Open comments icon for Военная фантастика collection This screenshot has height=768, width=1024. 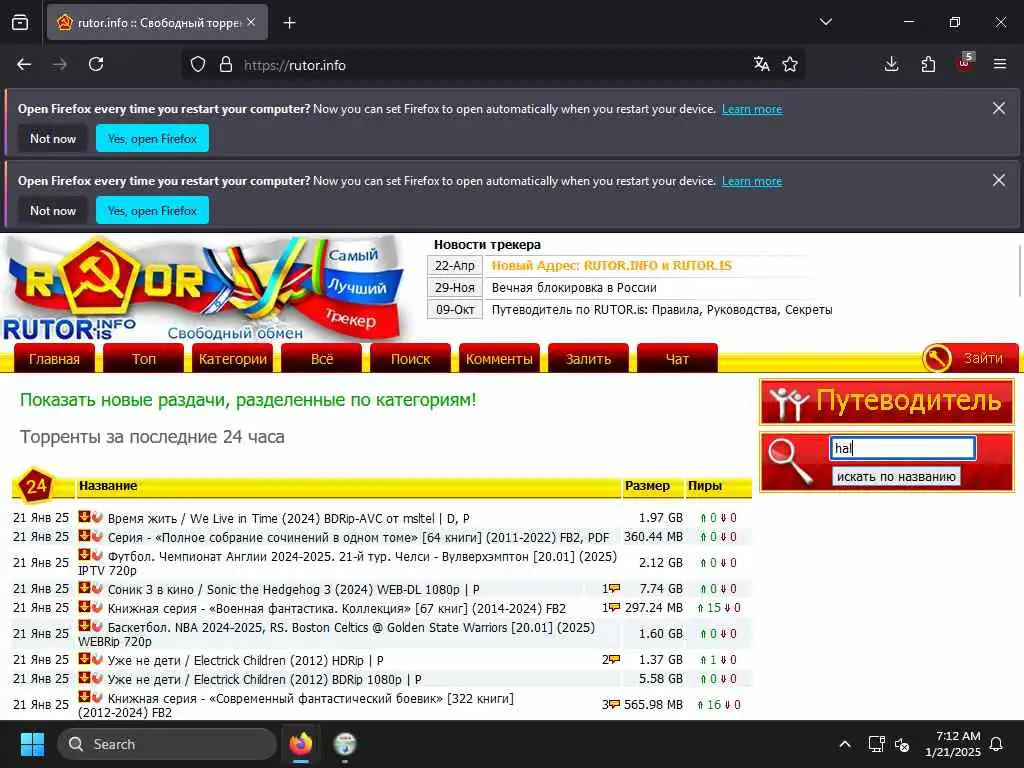coord(614,607)
